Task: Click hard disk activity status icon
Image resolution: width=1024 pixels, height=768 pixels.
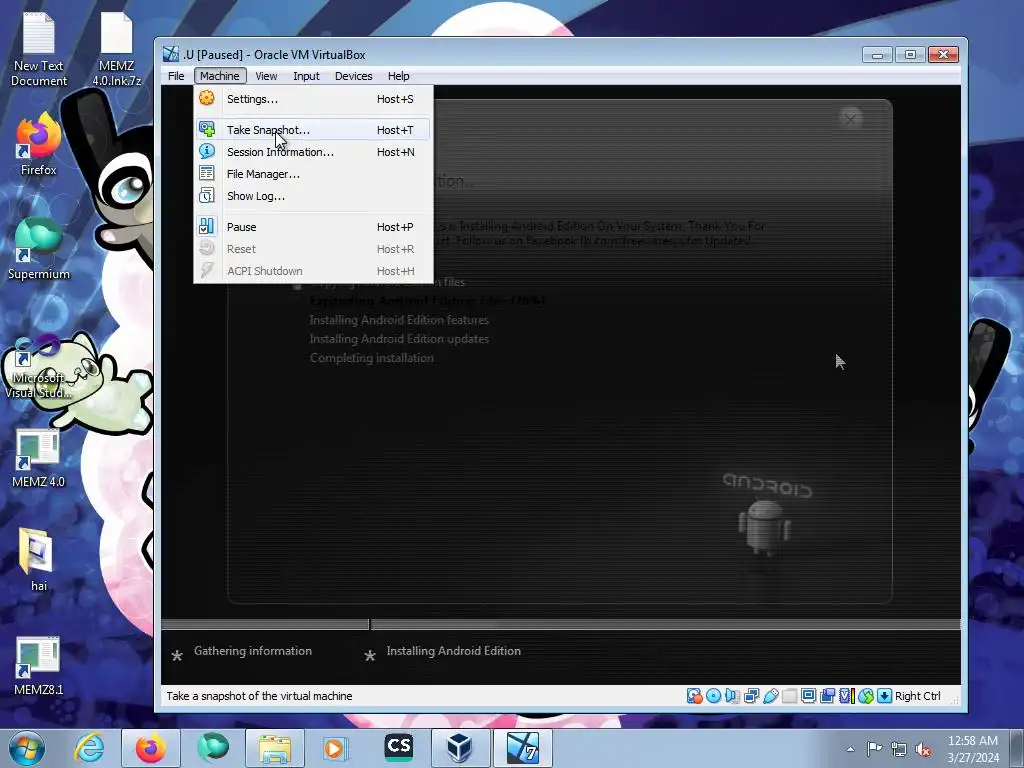Action: tap(695, 696)
